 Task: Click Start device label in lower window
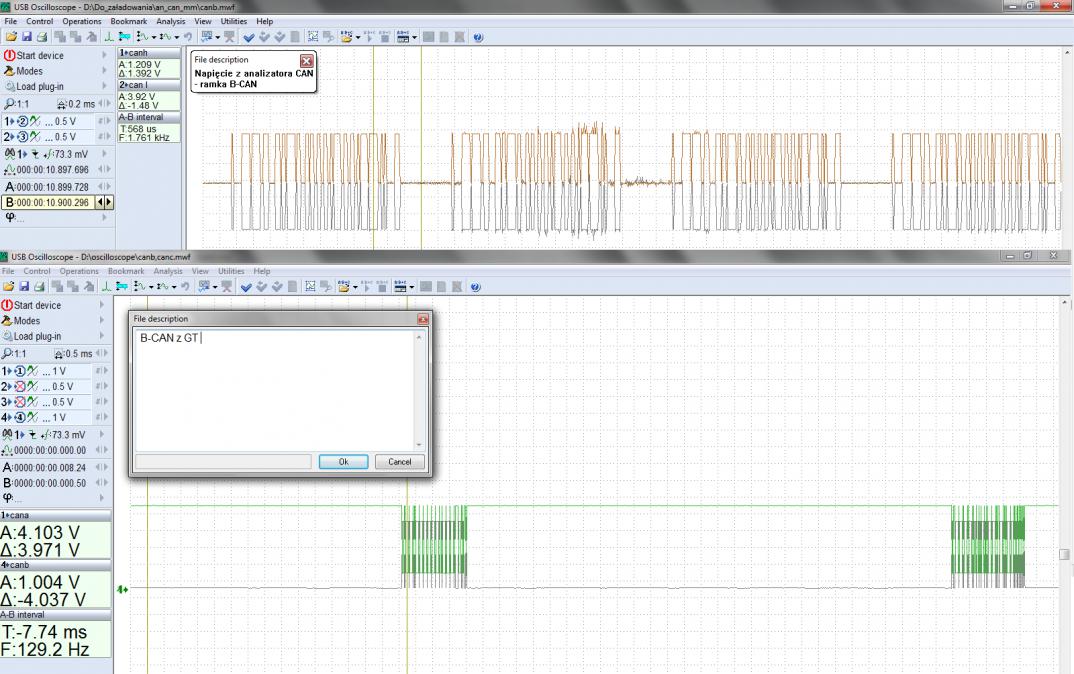(38, 305)
